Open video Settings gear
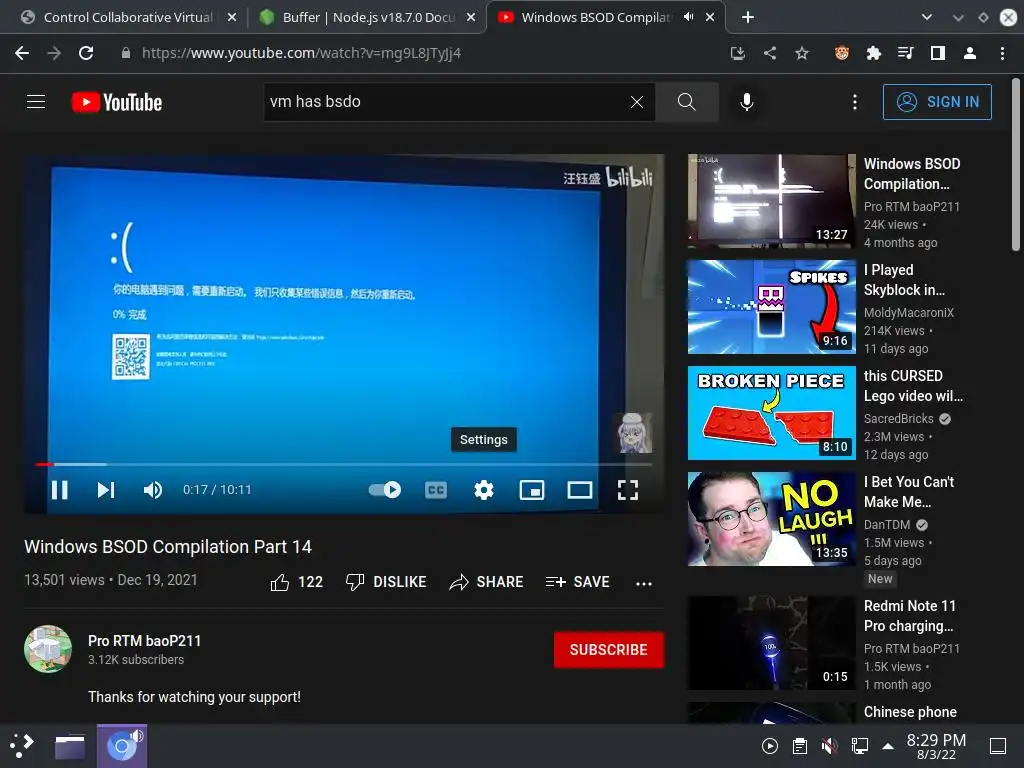The image size is (1024, 768). [x=484, y=490]
